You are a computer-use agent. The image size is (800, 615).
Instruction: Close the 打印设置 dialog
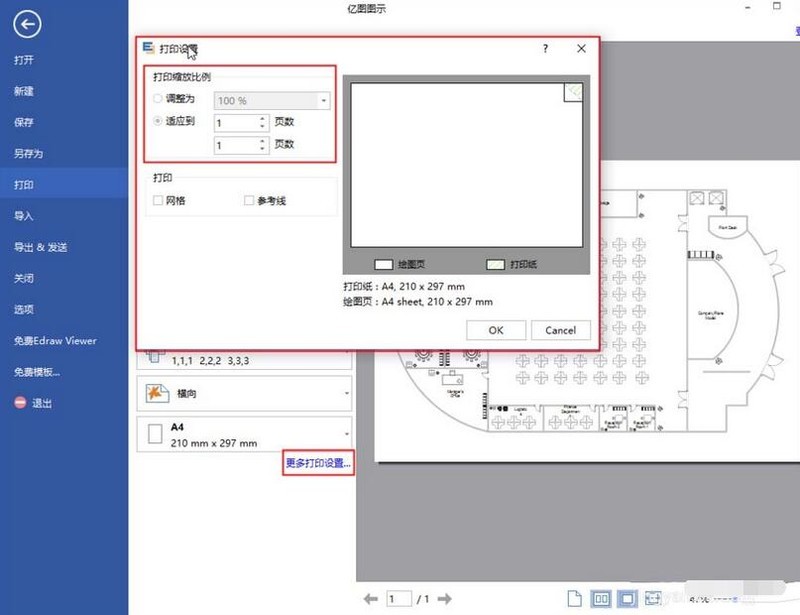pyautogui.click(x=581, y=48)
